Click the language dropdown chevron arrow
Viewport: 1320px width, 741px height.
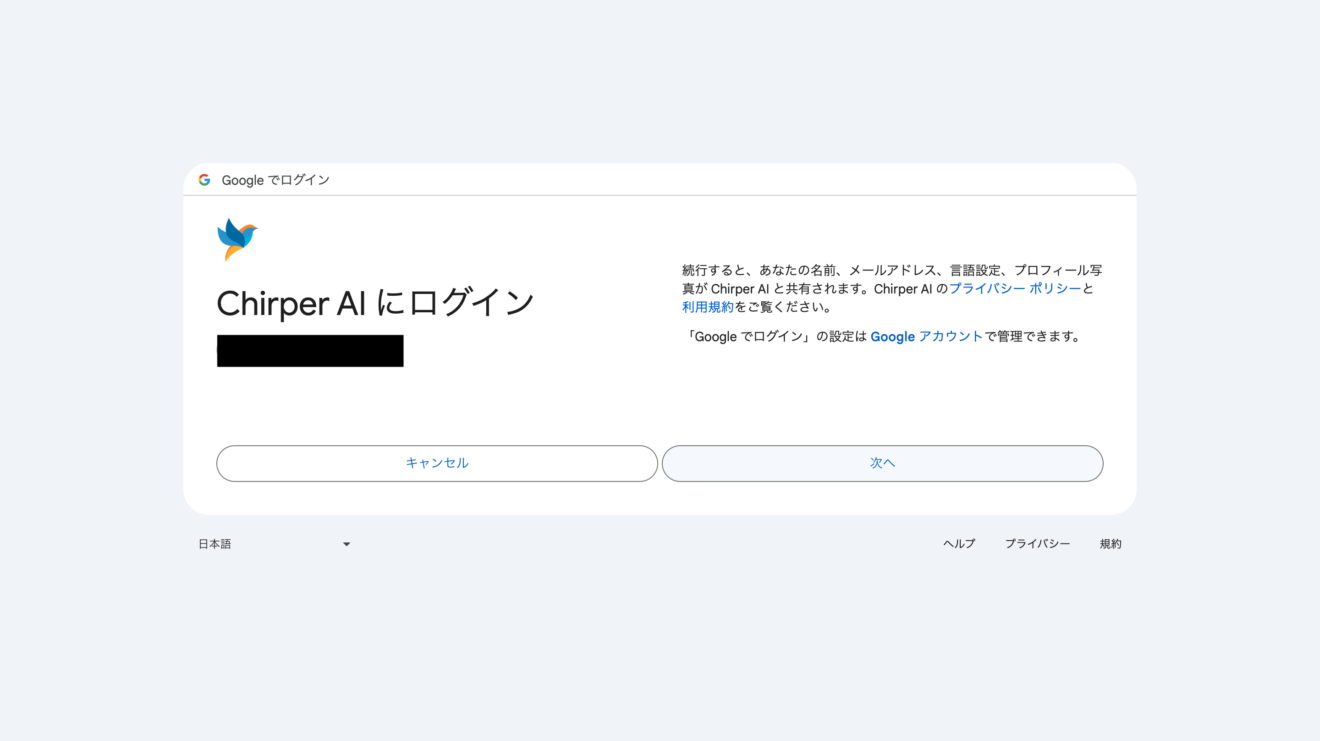click(x=346, y=544)
